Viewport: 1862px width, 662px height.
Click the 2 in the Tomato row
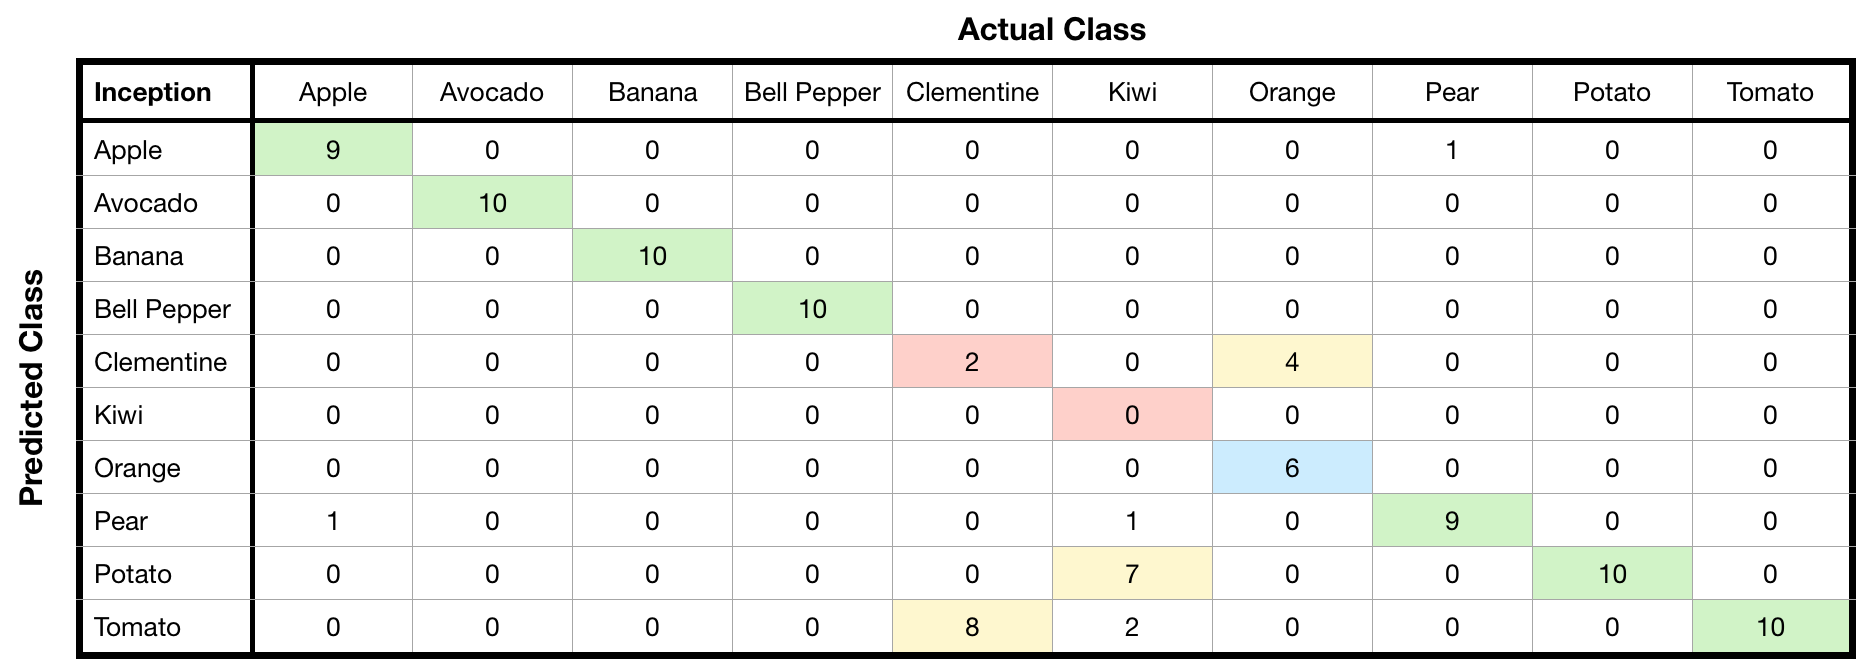(x=1132, y=627)
